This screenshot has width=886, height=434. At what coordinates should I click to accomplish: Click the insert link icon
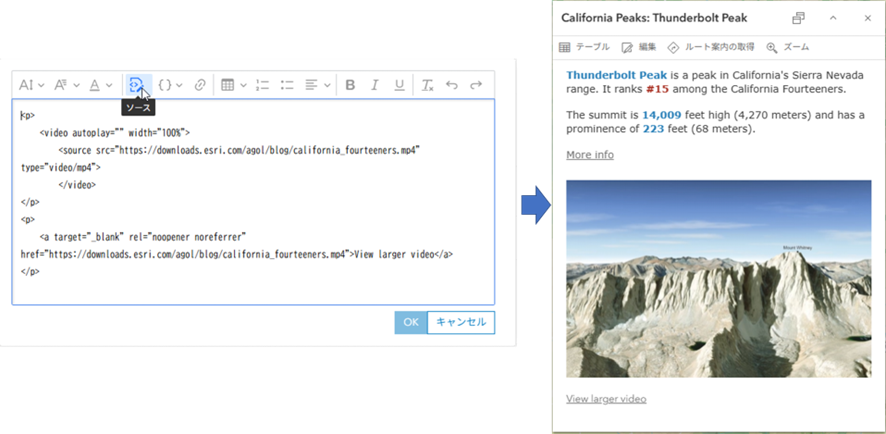tap(200, 85)
